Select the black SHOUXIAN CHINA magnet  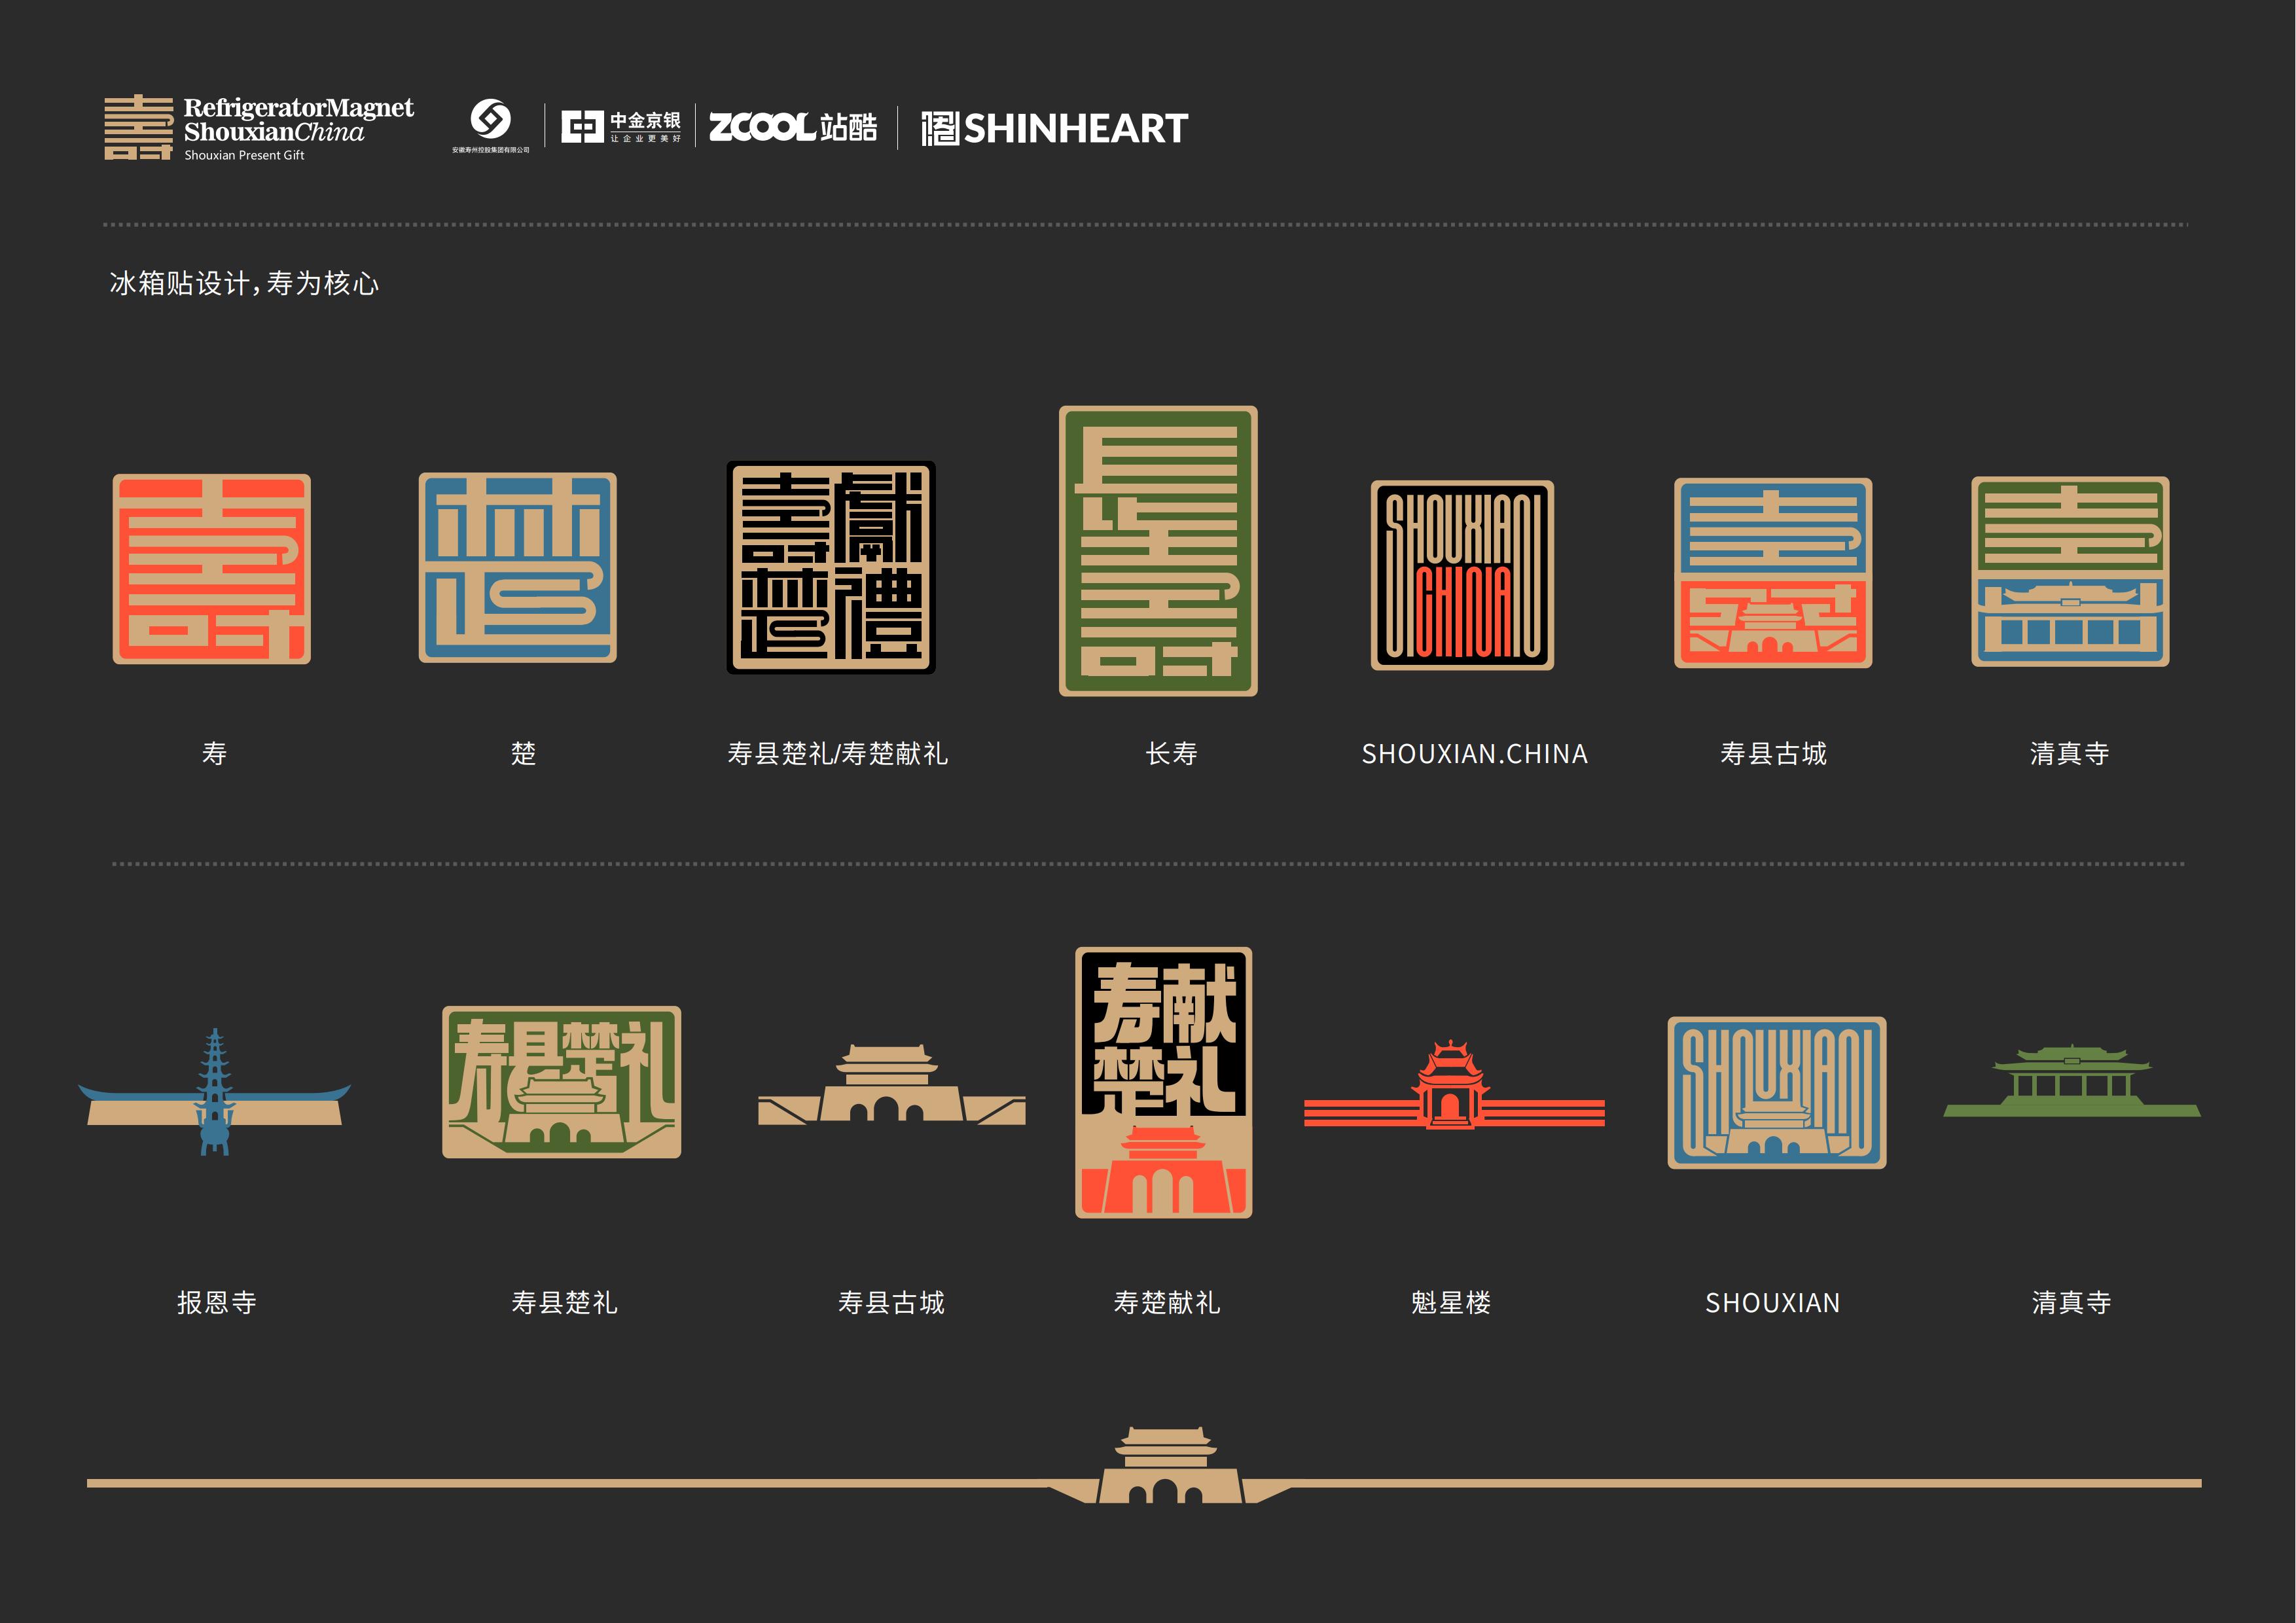(x=1461, y=575)
